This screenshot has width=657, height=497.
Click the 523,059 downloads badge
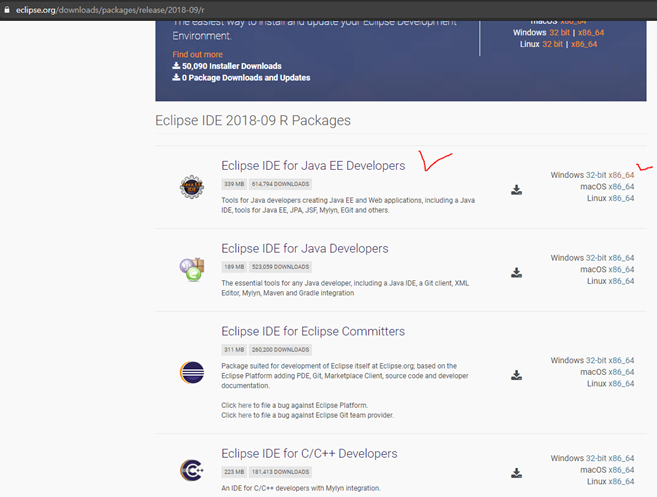[x=280, y=267]
